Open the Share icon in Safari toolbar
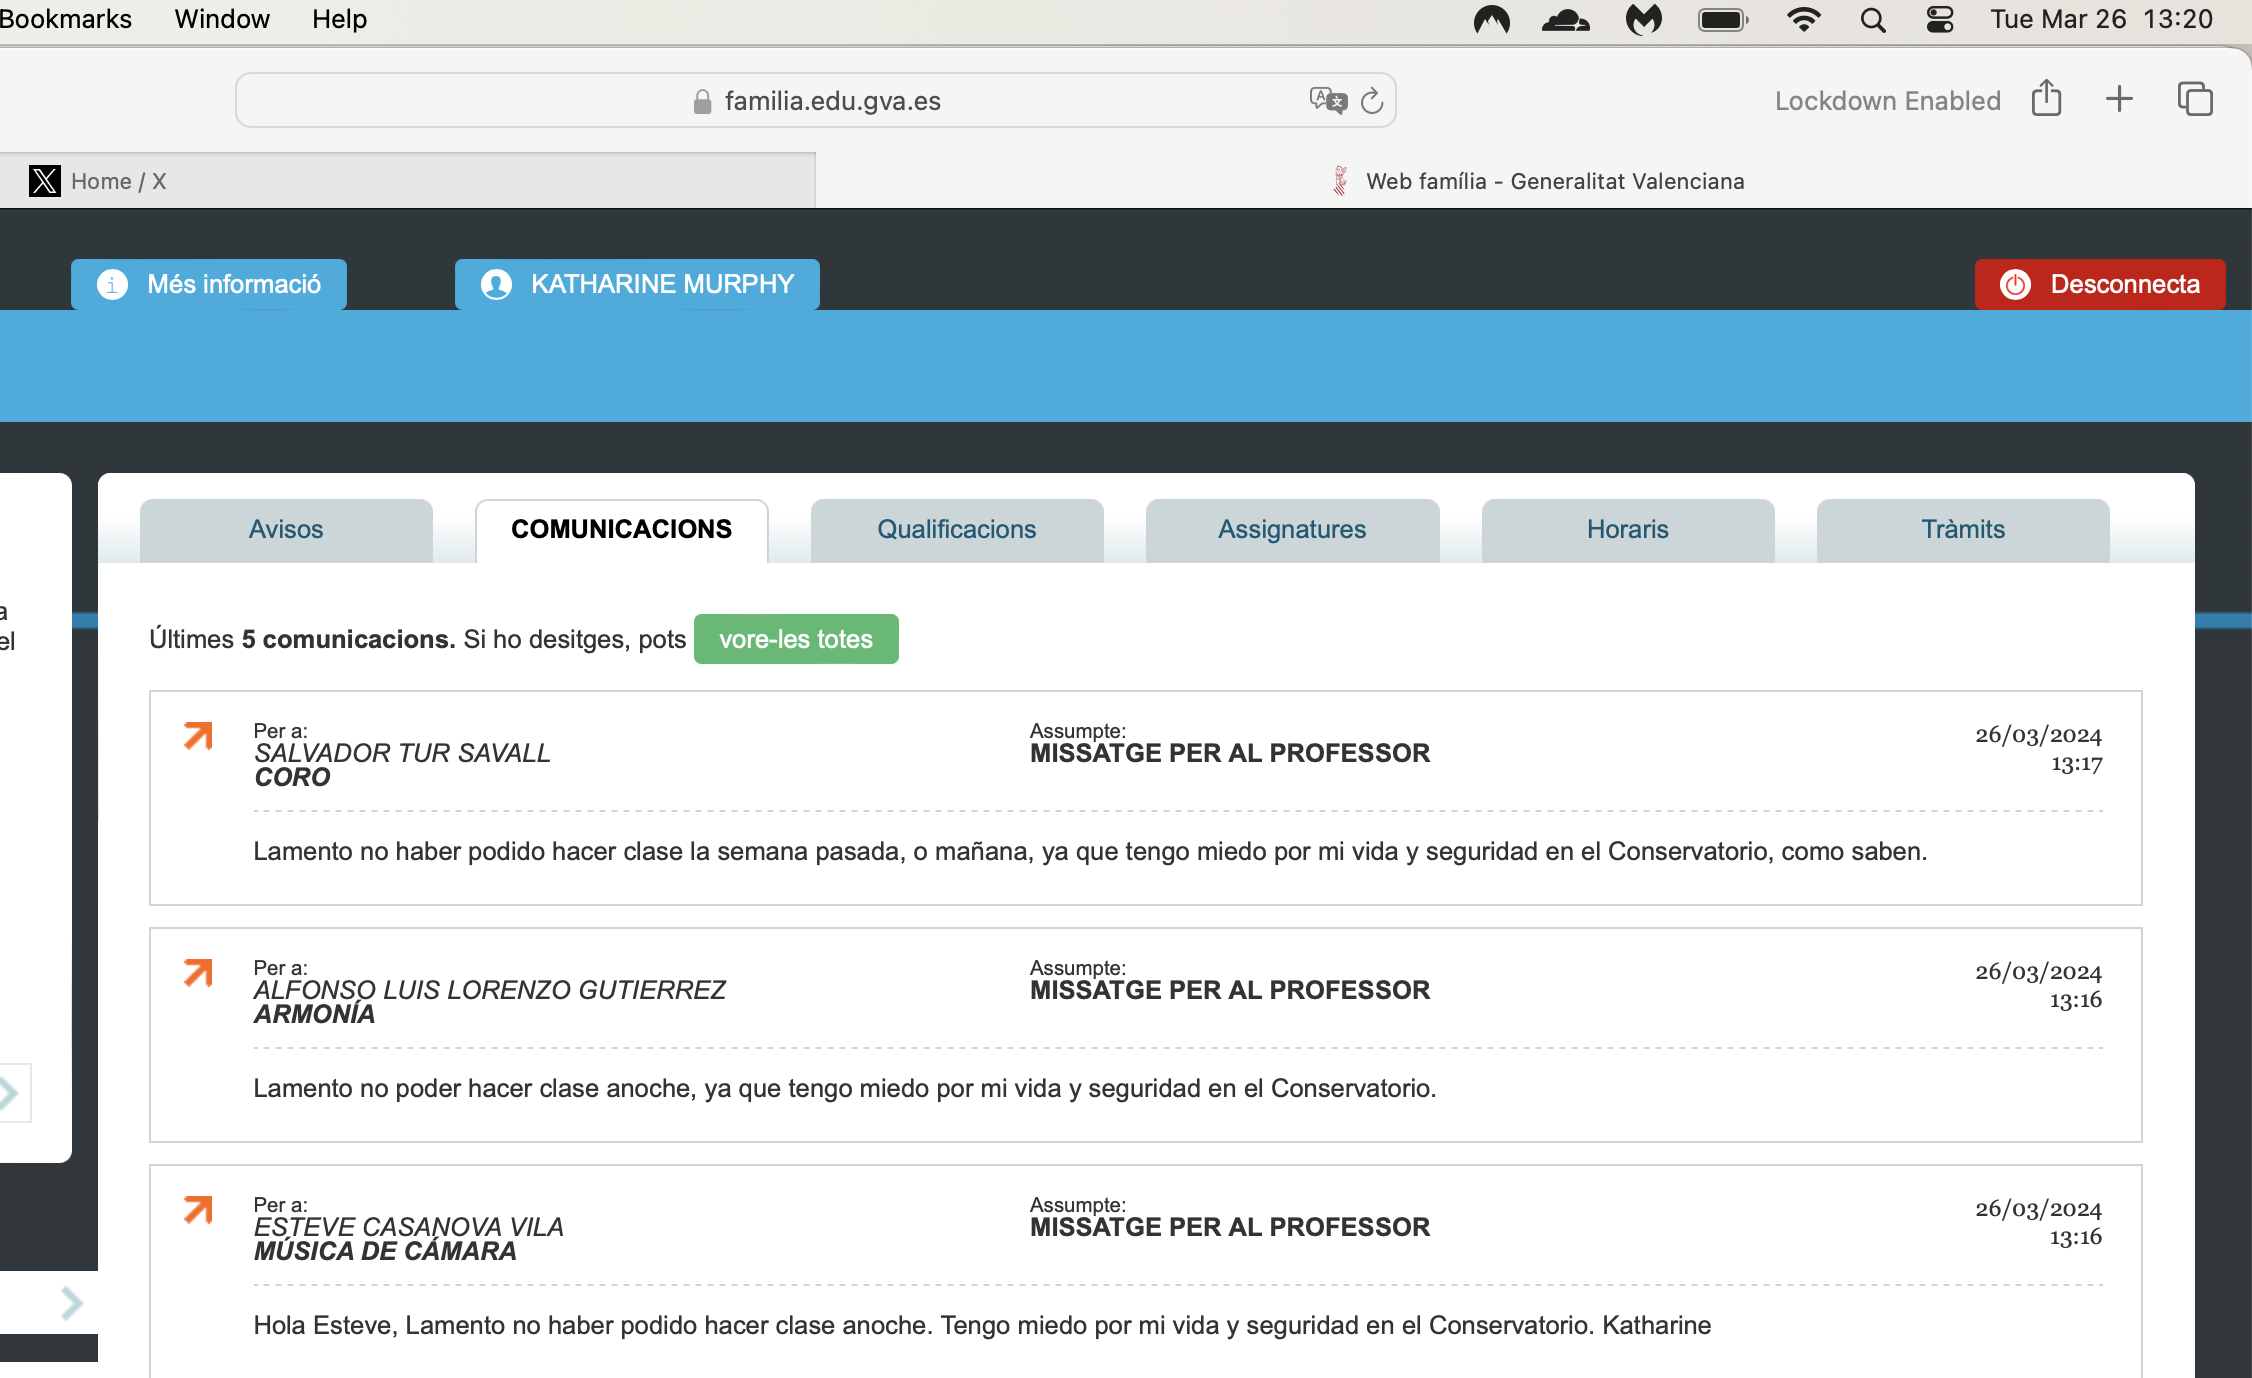2252x1378 pixels. [2046, 99]
